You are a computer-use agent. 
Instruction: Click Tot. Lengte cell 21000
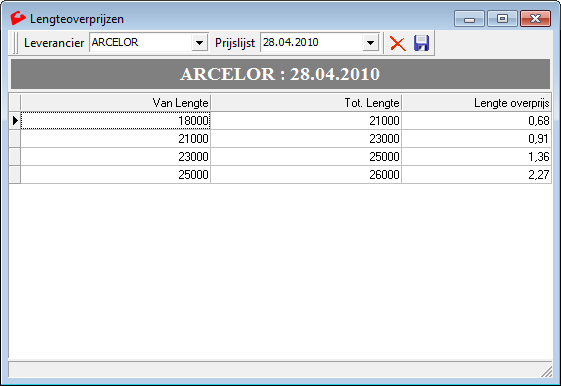pyautogui.click(x=306, y=121)
